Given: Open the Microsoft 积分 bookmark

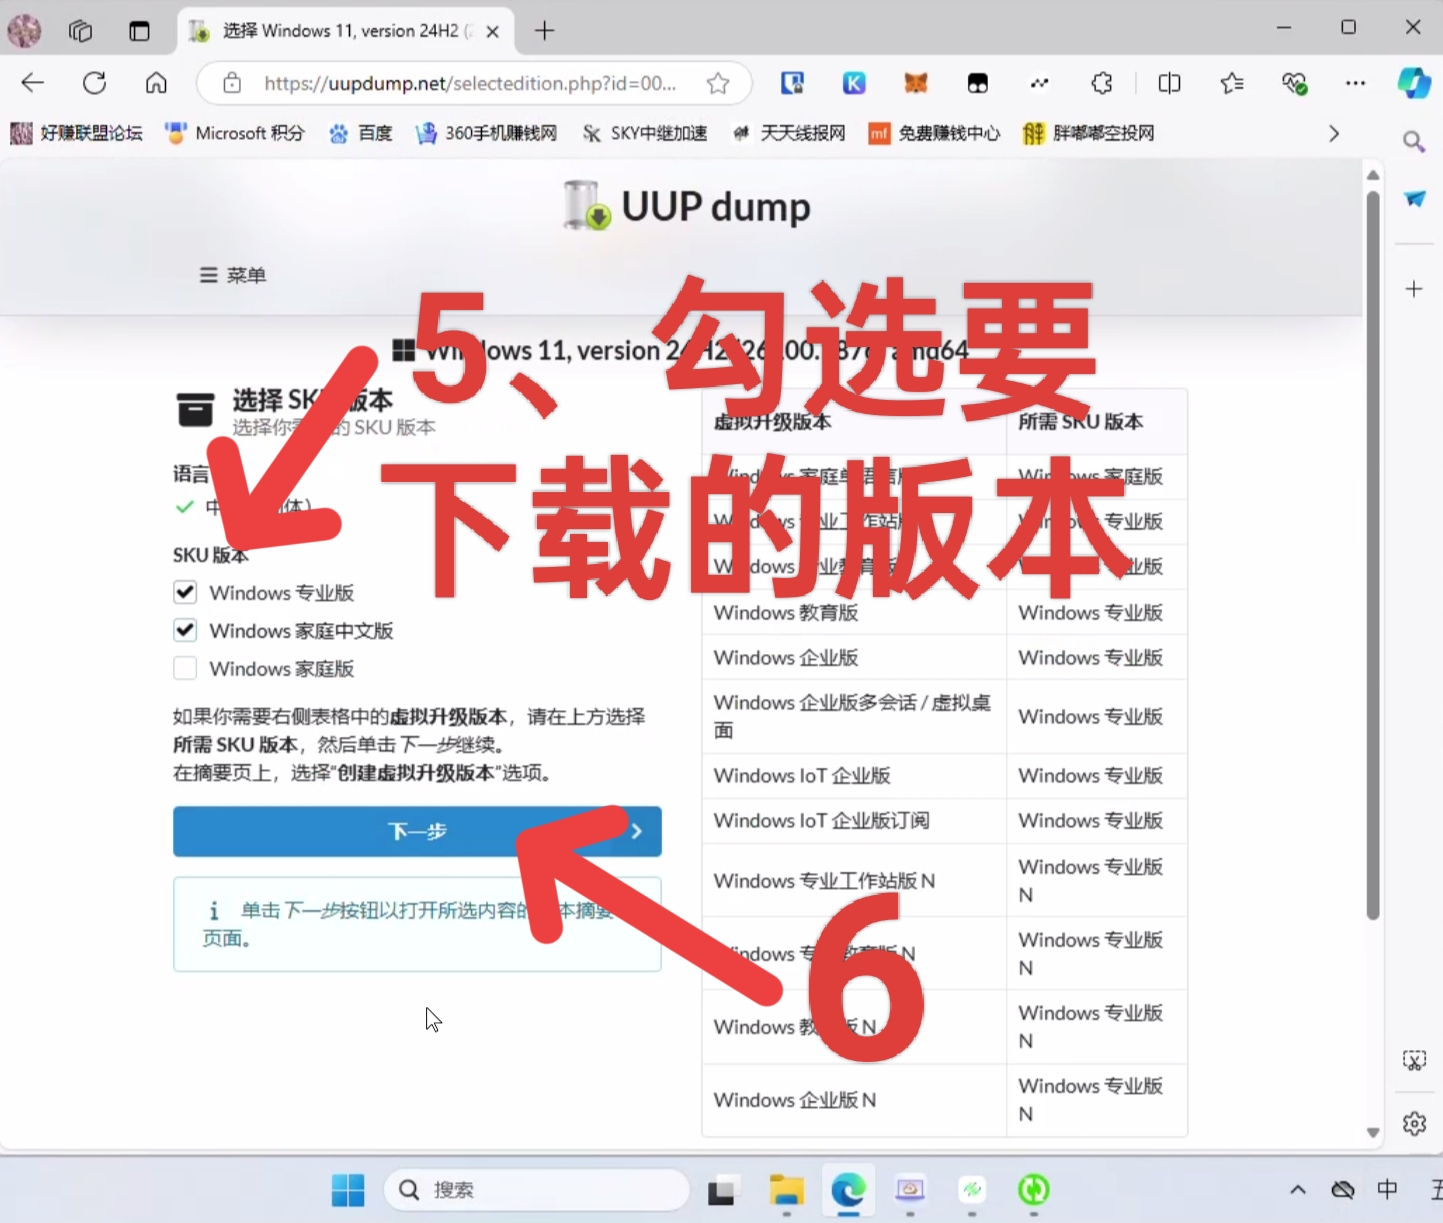Looking at the screenshot, I should click(x=235, y=133).
